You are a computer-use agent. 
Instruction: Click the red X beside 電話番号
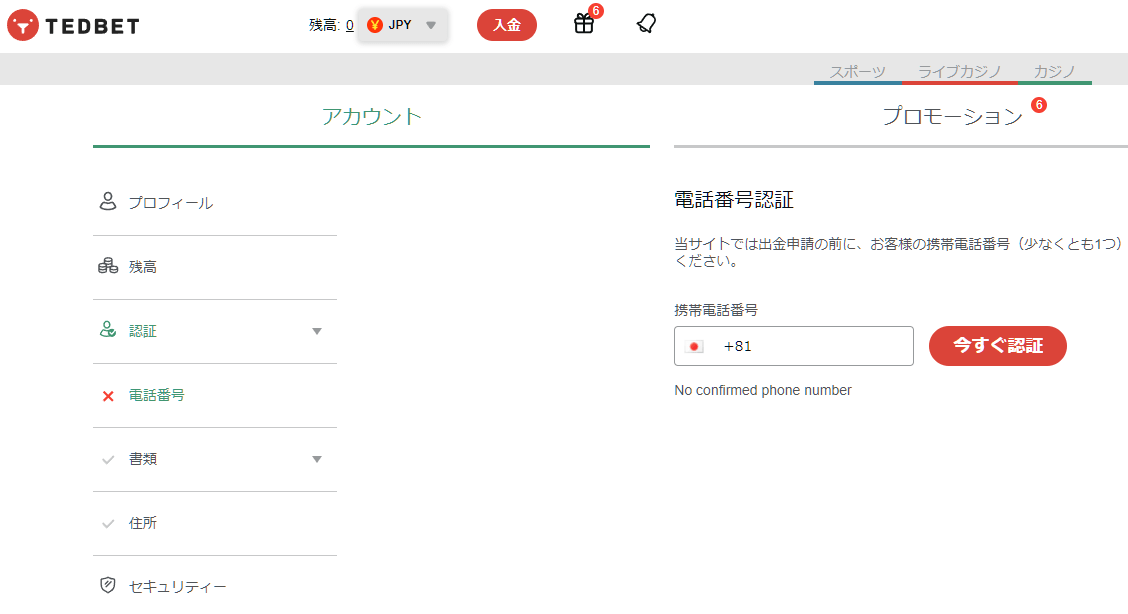point(108,395)
